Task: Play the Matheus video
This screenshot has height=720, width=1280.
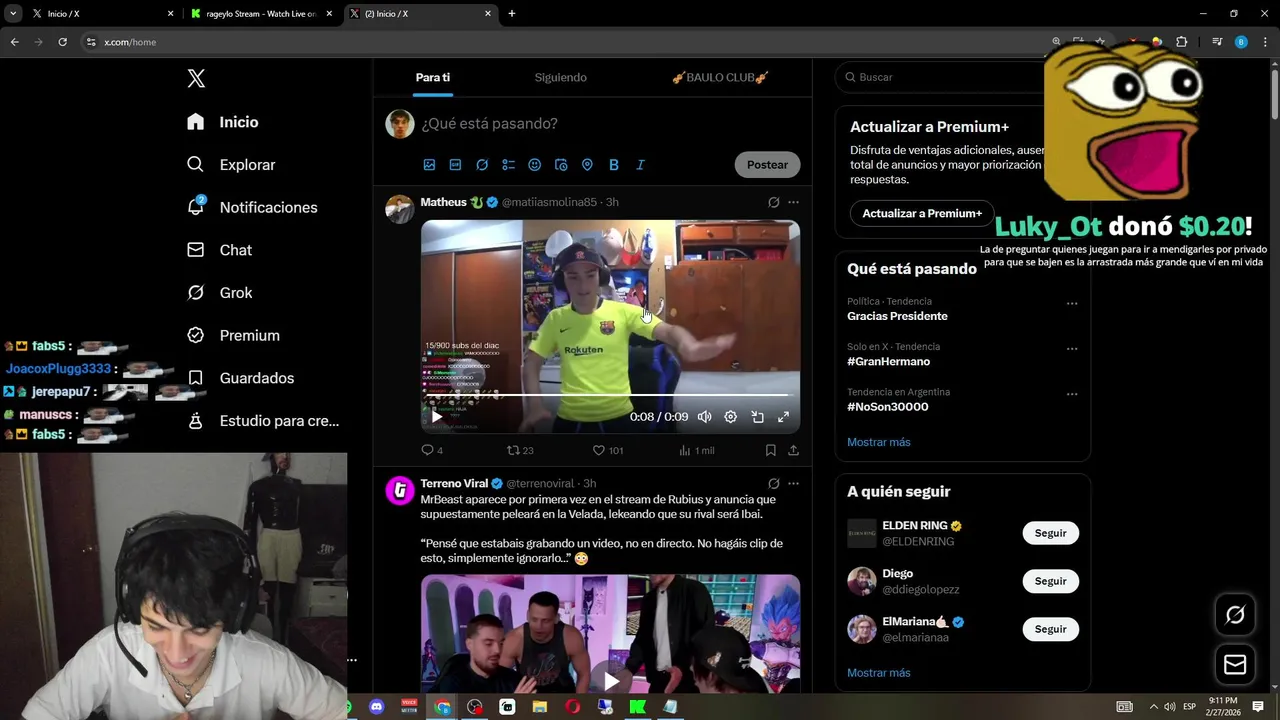Action: (436, 417)
